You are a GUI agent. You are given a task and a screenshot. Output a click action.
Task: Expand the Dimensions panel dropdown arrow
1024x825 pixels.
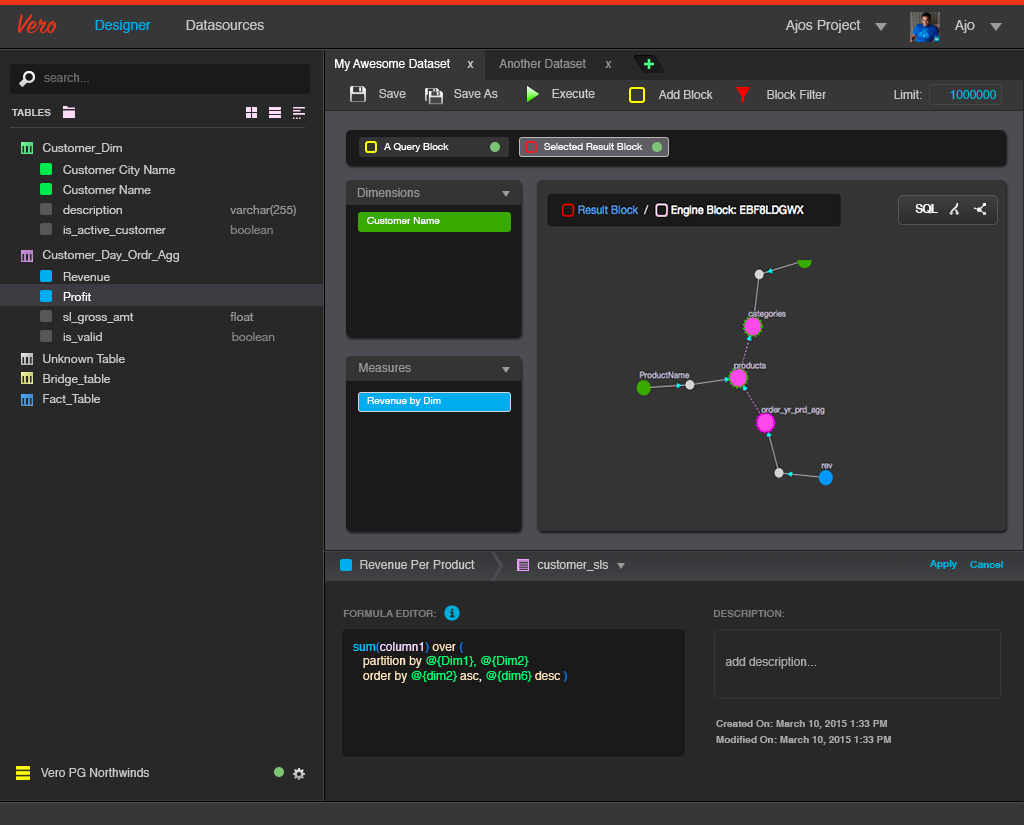tap(506, 193)
